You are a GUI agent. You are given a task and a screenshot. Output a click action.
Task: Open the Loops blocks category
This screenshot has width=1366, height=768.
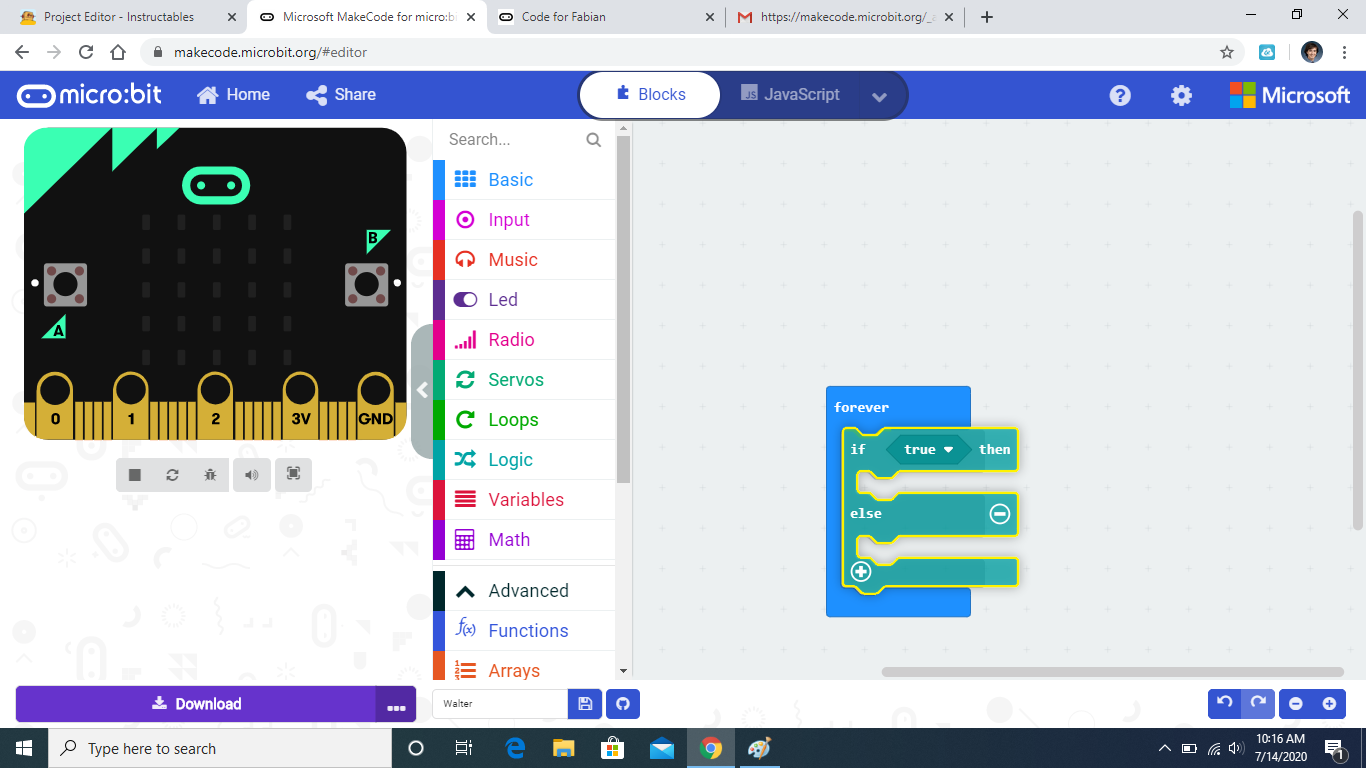[x=524, y=420]
